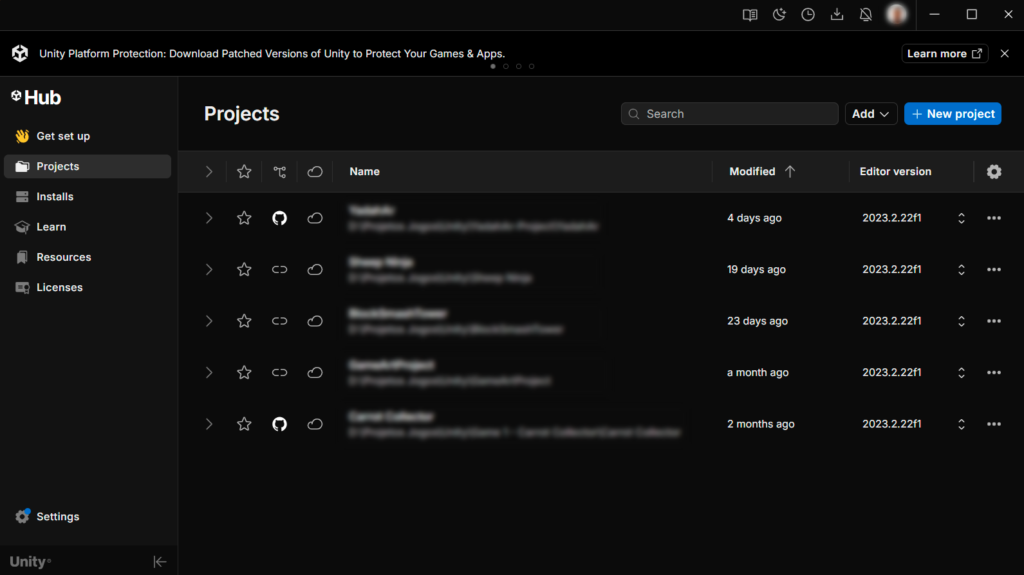This screenshot has width=1024, height=575.
Task: Open more options for 4 days ago project
Action: 994,218
